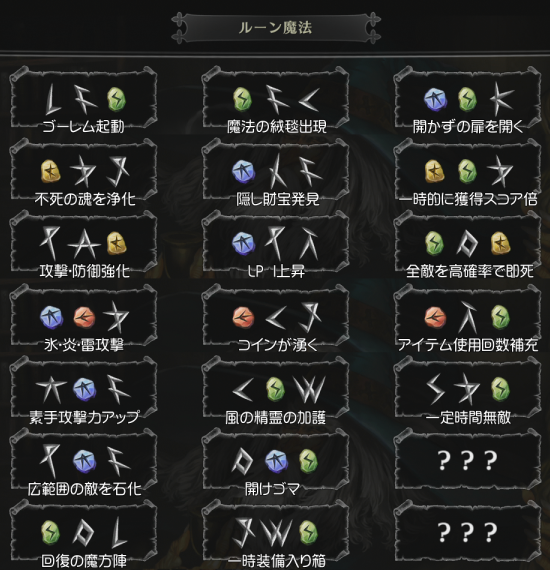
Task: Select the 攻撃・防御強化 spell label
Action: coord(84,272)
